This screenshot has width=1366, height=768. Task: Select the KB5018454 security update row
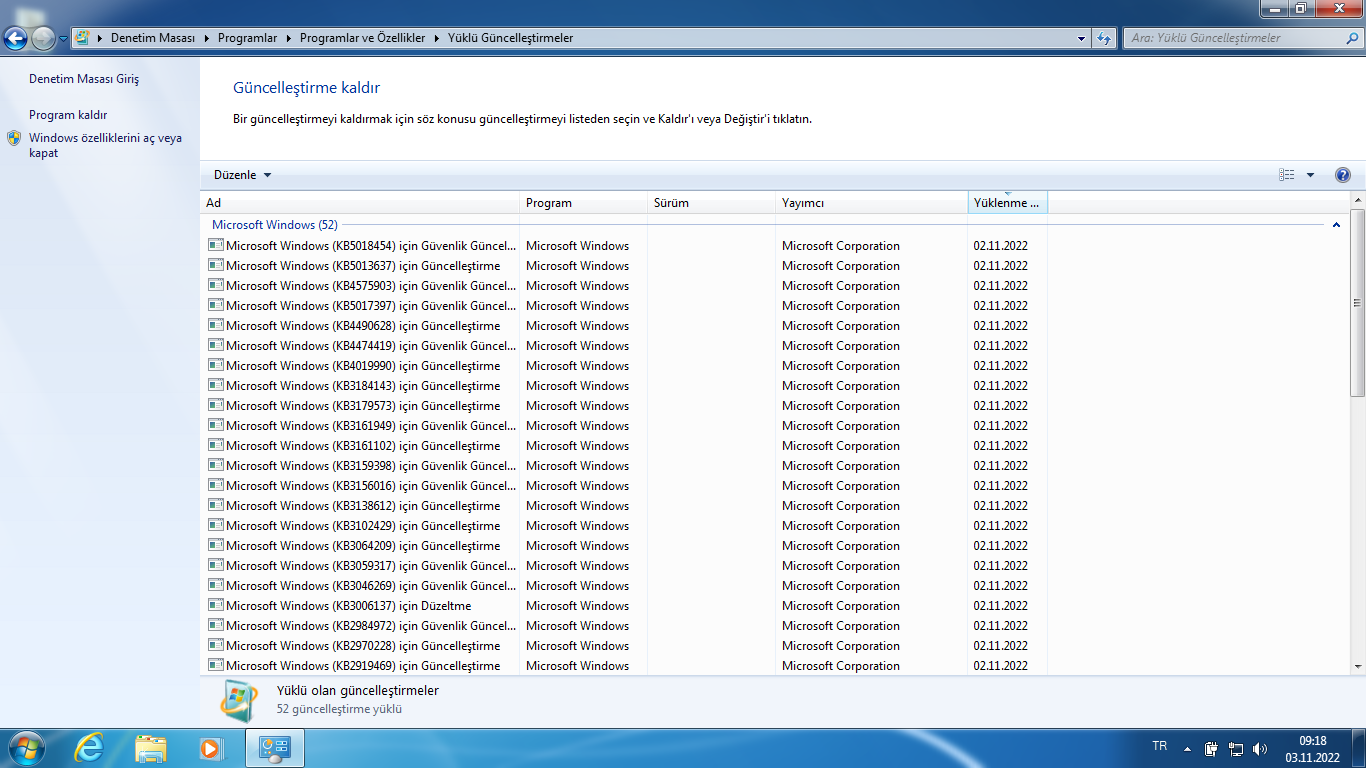tap(370, 246)
